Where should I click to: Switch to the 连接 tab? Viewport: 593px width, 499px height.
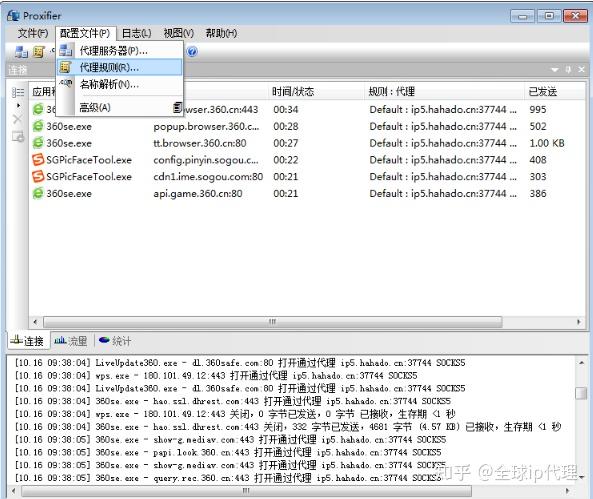pyautogui.click(x=28, y=341)
